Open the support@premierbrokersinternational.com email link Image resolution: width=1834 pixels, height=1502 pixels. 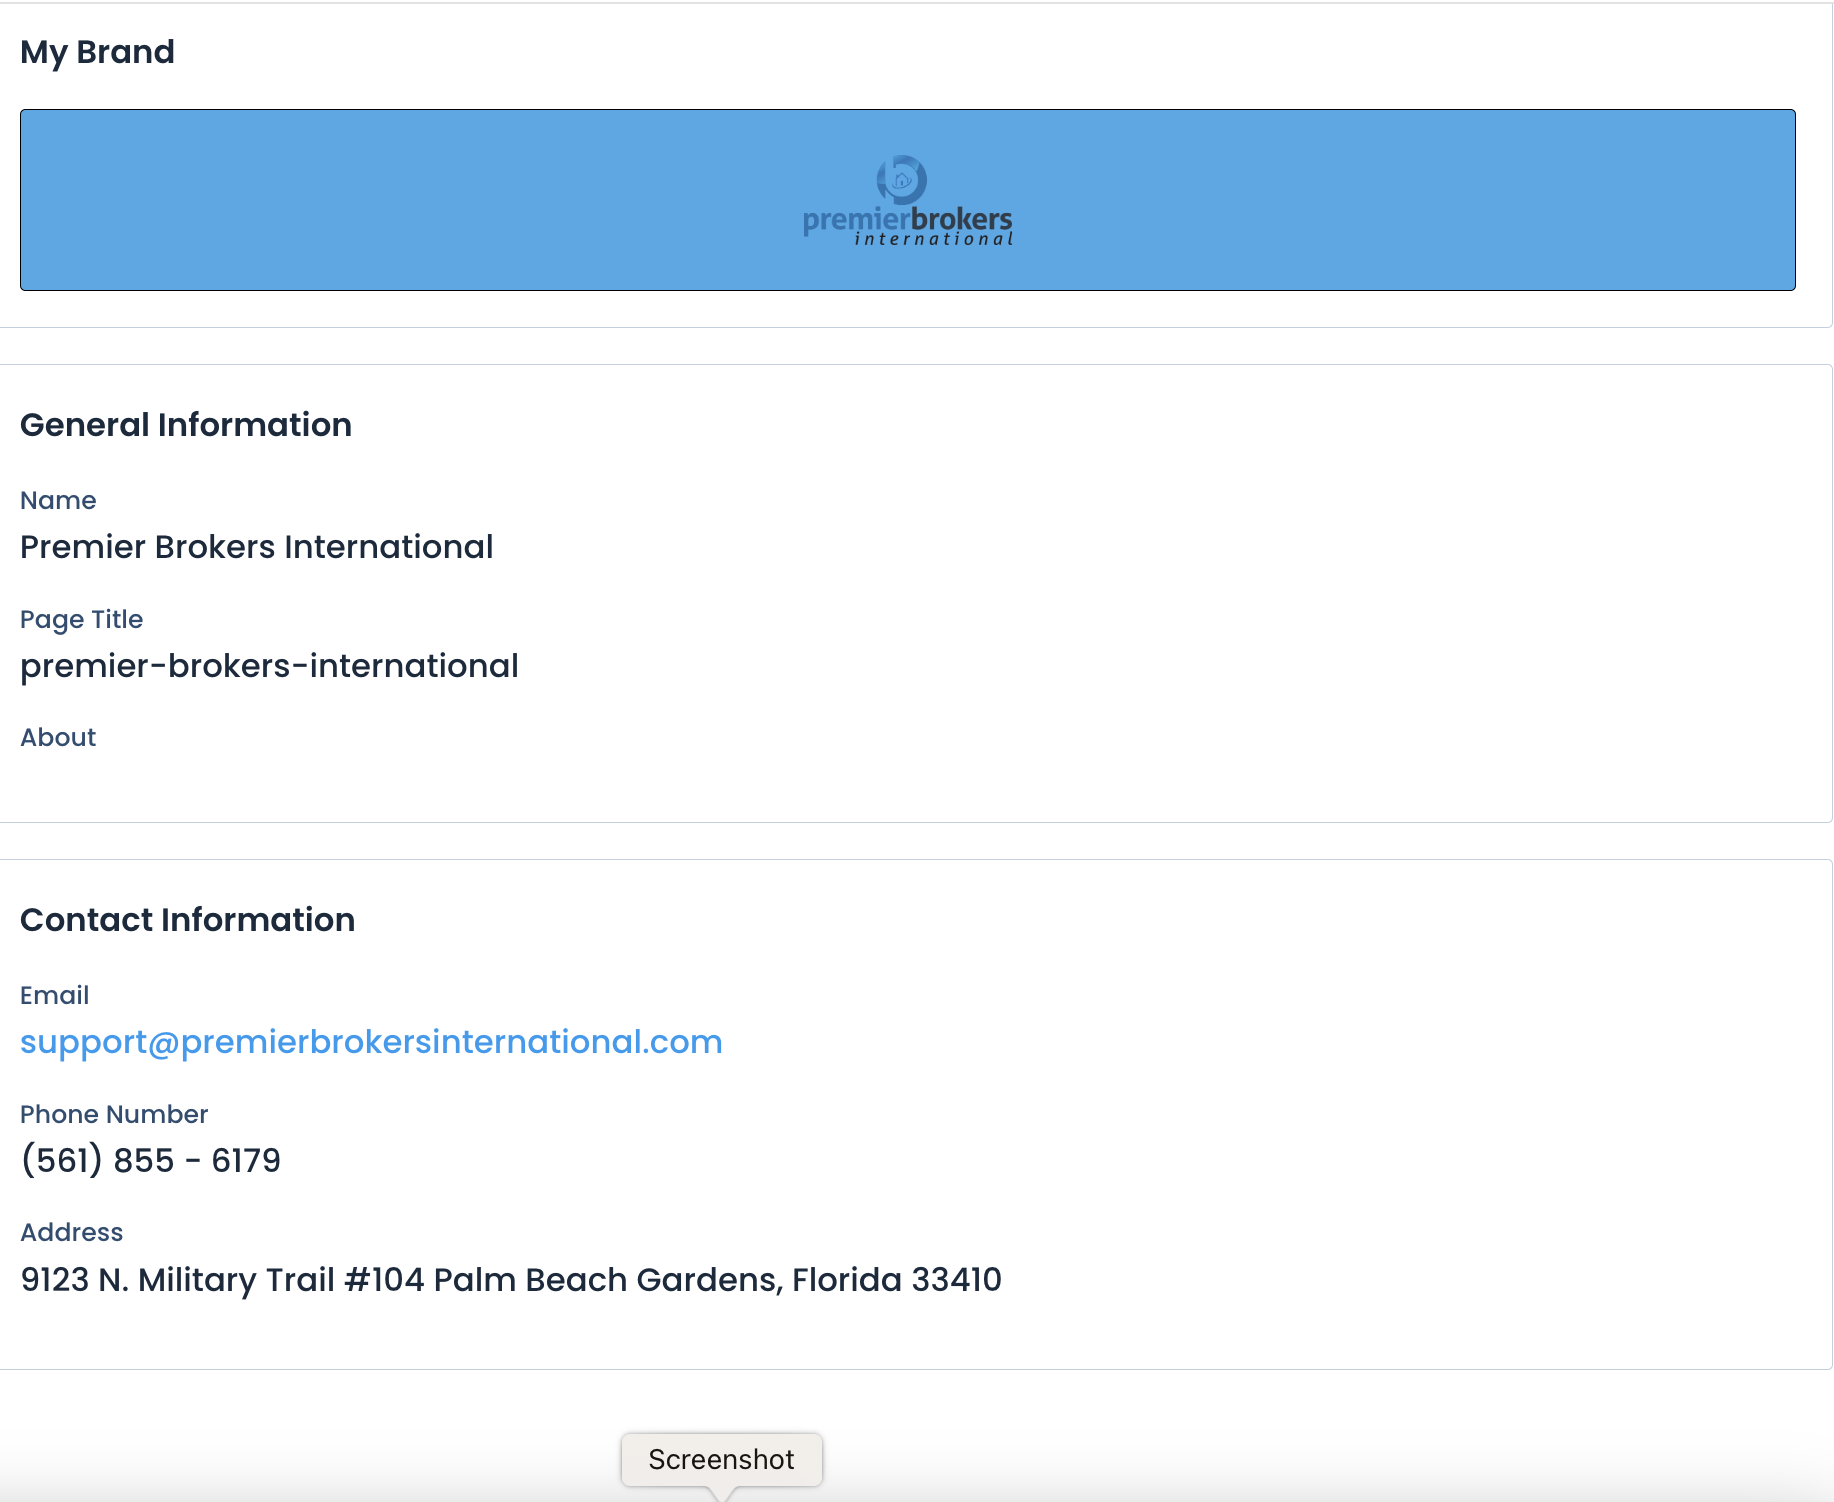[371, 1042]
